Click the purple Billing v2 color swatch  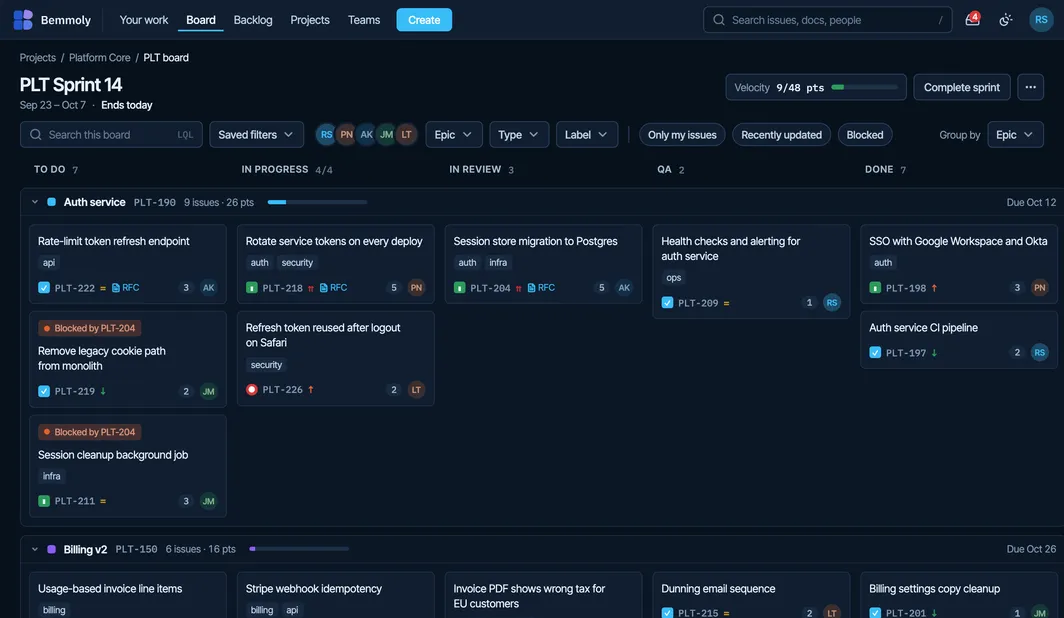click(52, 549)
